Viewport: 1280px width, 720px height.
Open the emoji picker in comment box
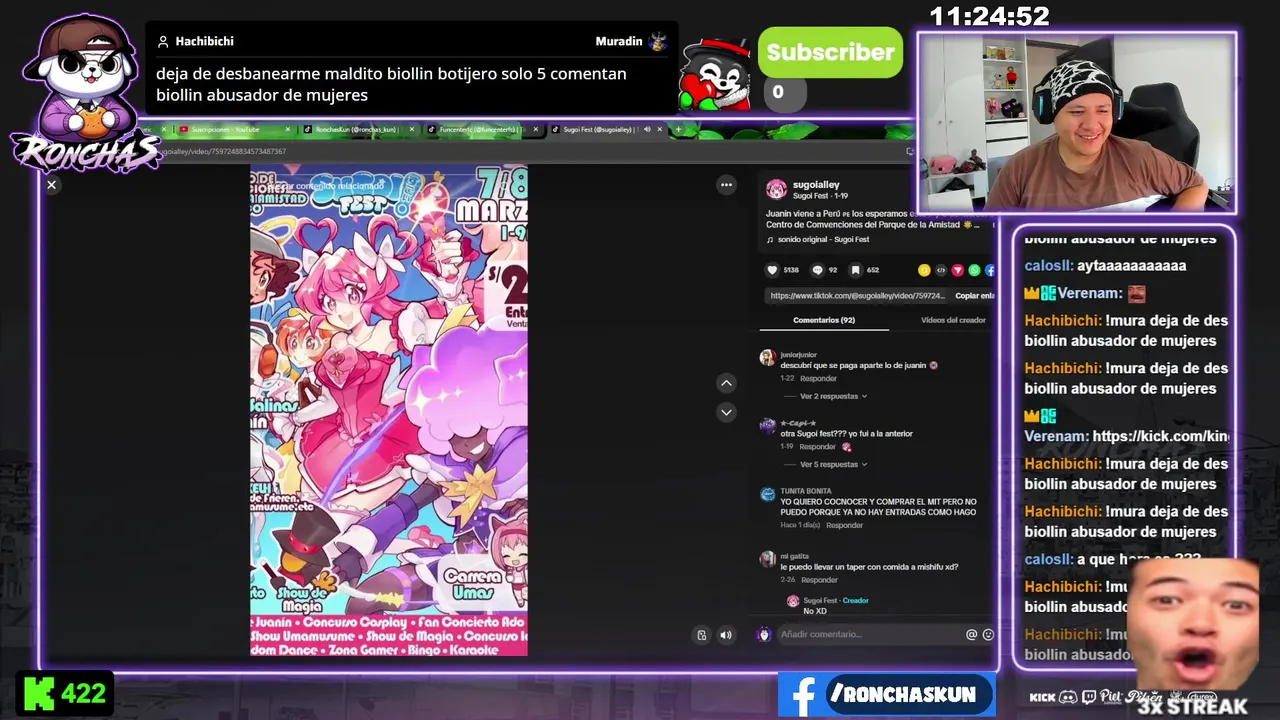tap(988, 634)
